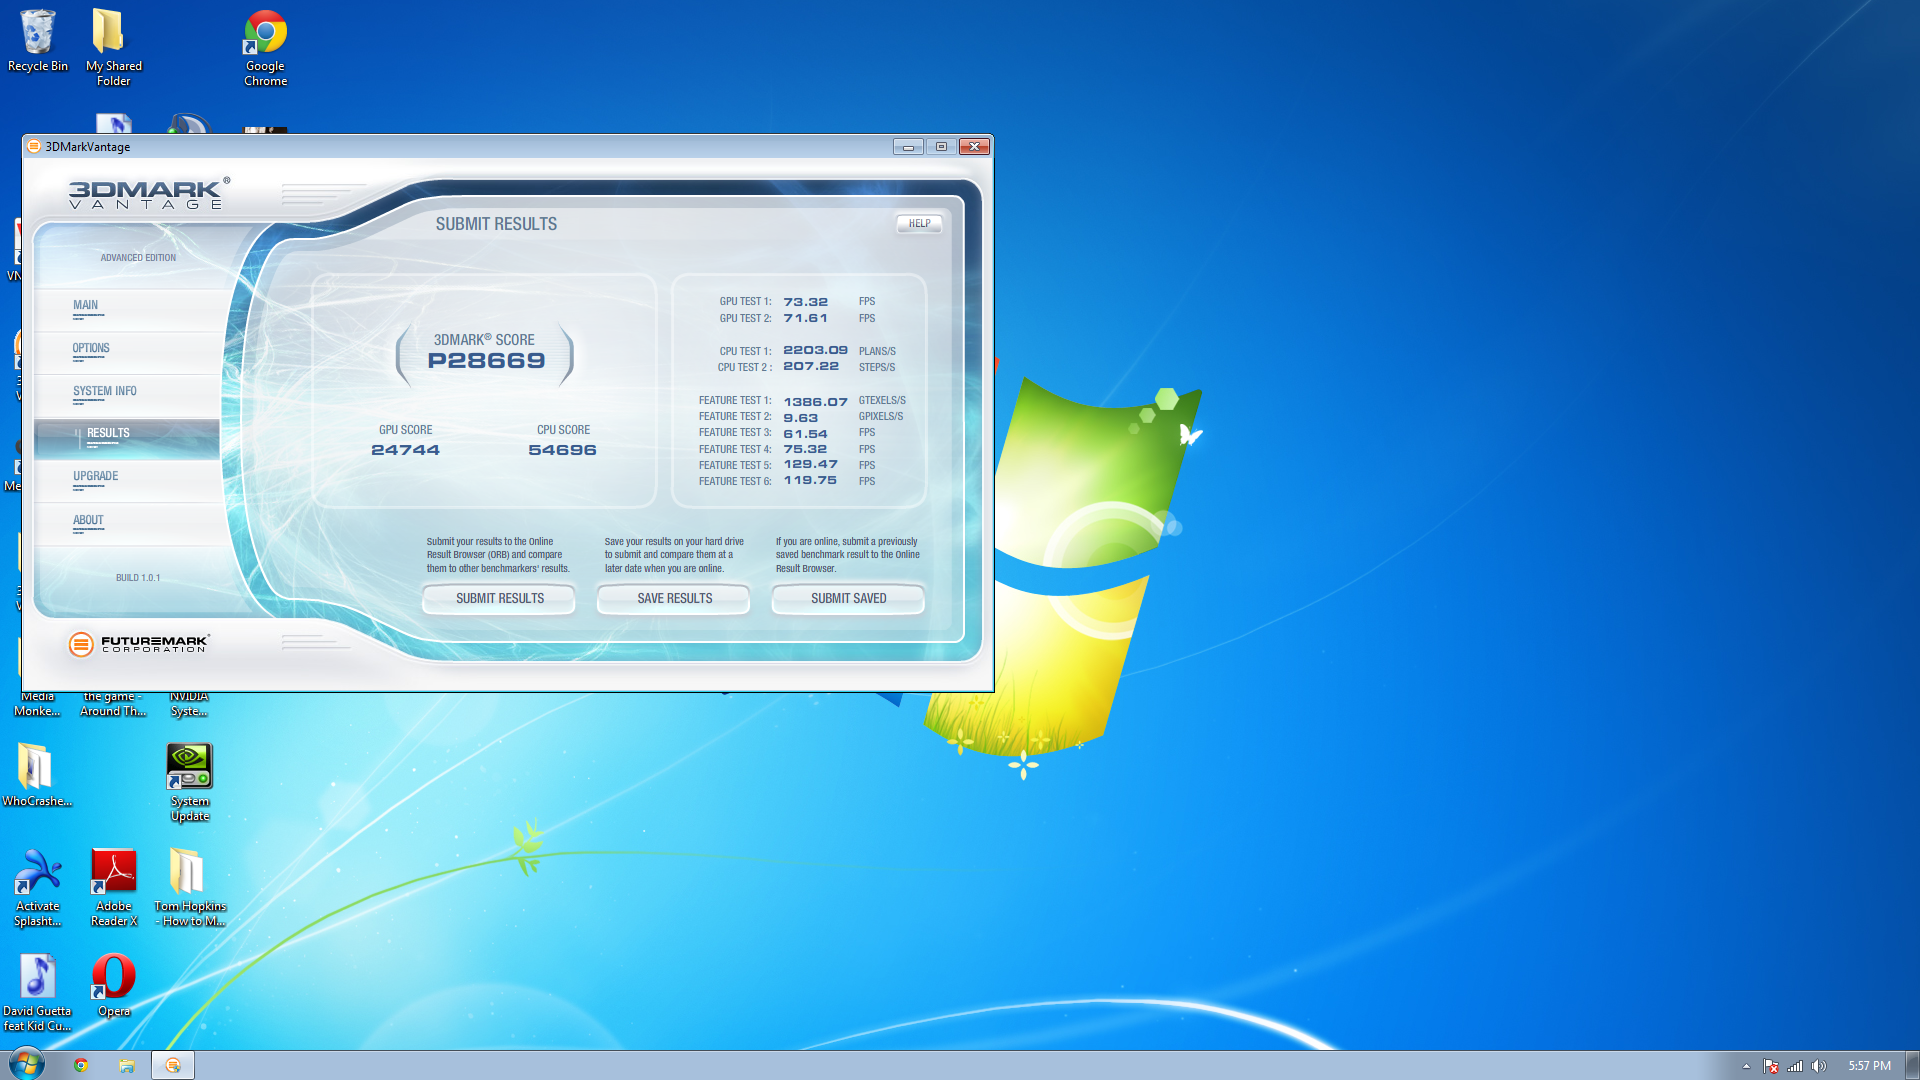Launch Opera browser desktop shortcut

coord(113,985)
